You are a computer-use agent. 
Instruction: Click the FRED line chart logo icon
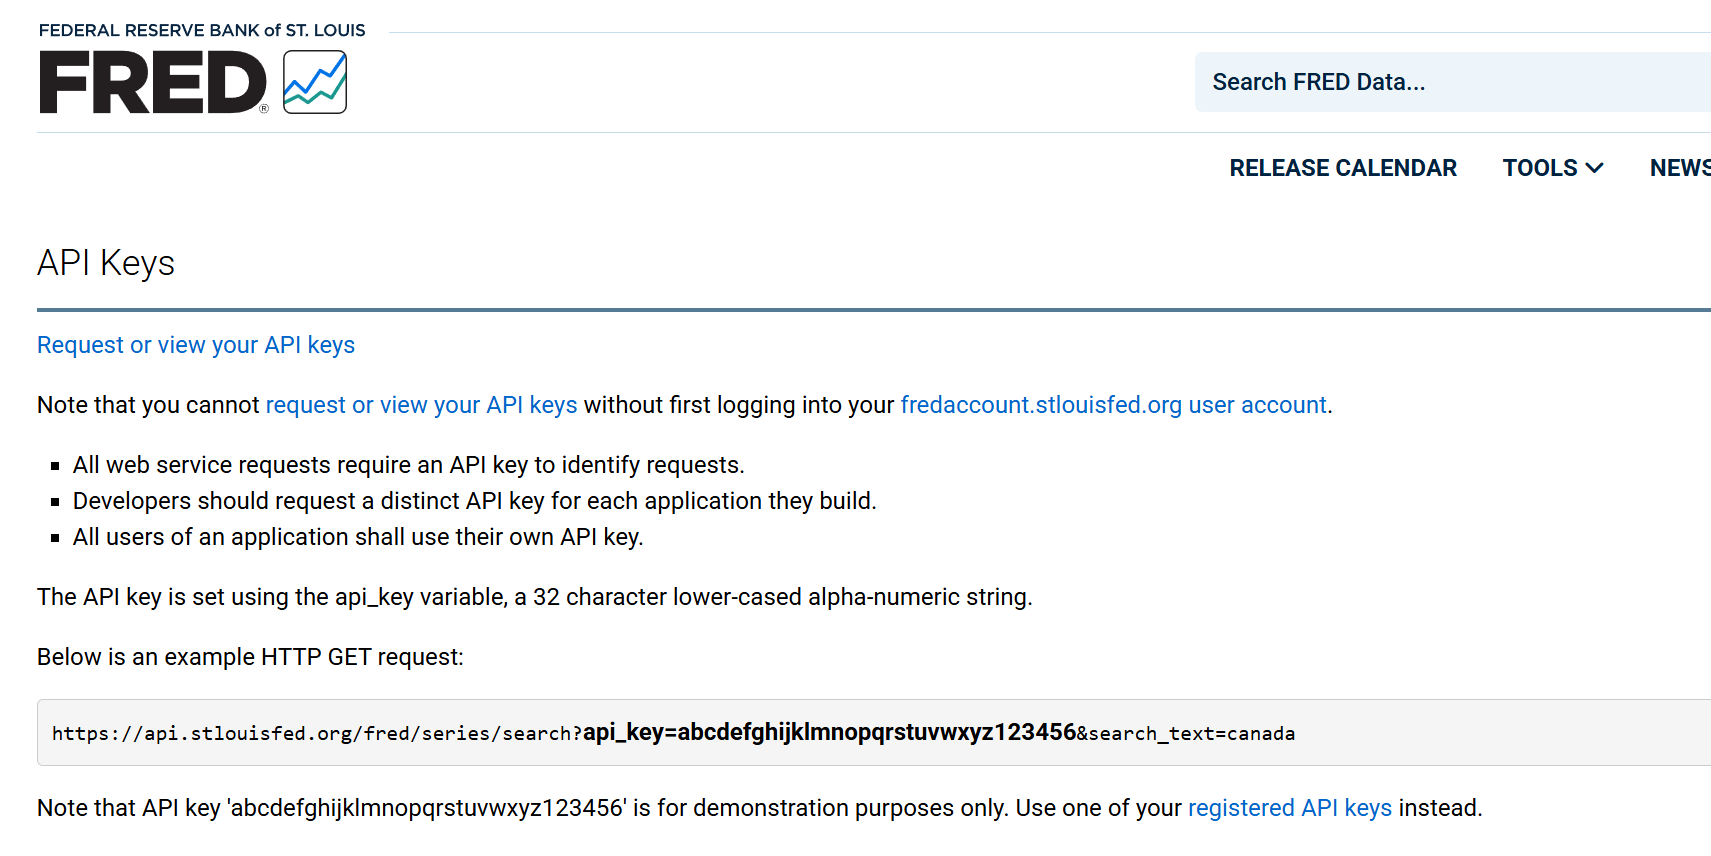pyautogui.click(x=315, y=82)
